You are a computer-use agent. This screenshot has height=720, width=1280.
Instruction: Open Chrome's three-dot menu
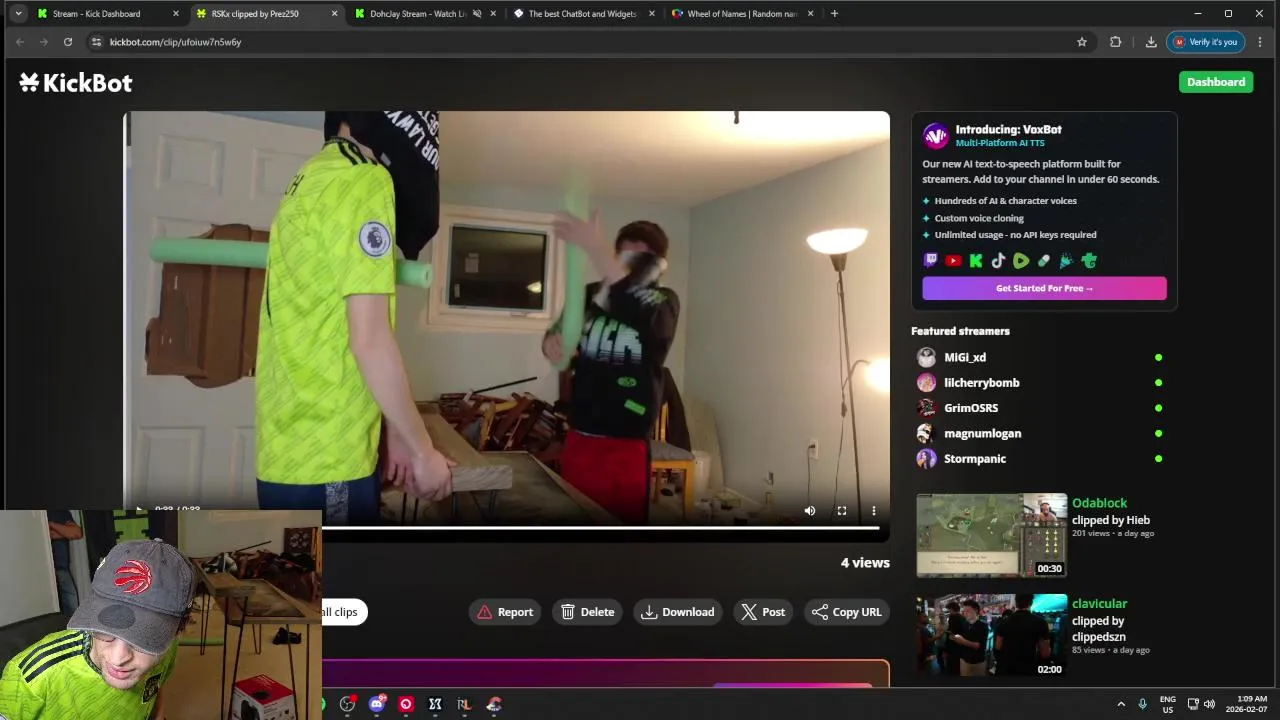pos(1260,42)
